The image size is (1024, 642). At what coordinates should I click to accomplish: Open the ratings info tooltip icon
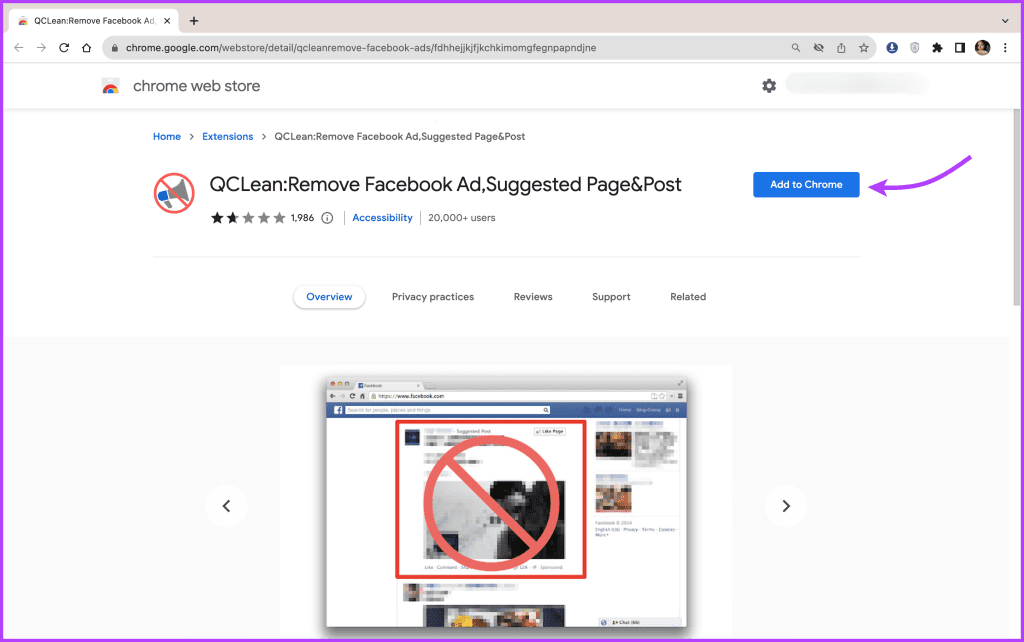[328, 217]
